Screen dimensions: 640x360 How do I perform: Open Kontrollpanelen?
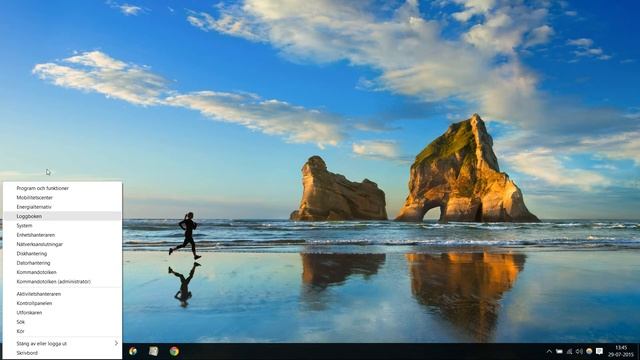tap(62, 303)
